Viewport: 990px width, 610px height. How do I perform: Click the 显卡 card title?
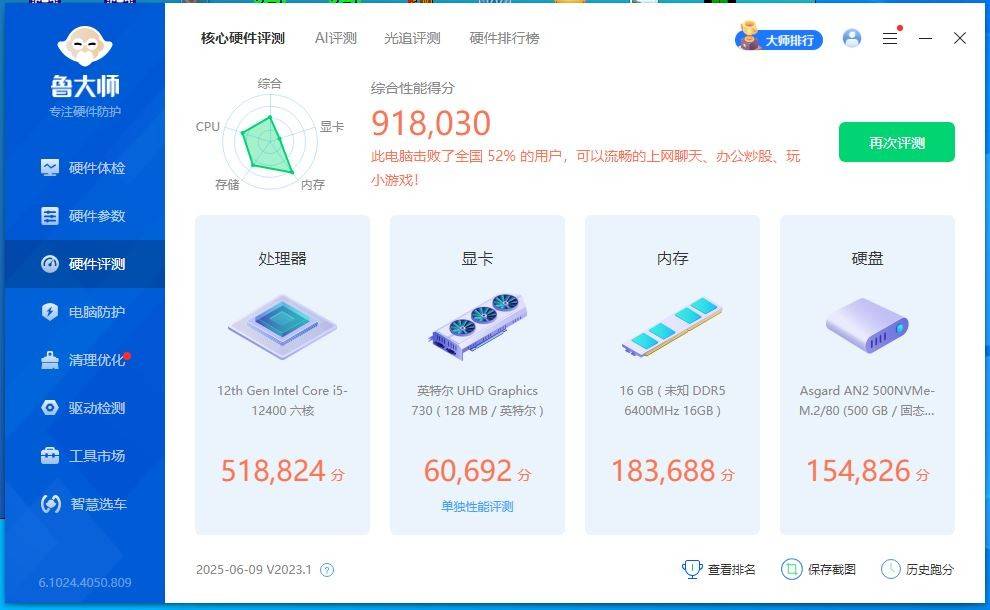(x=477, y=258)
